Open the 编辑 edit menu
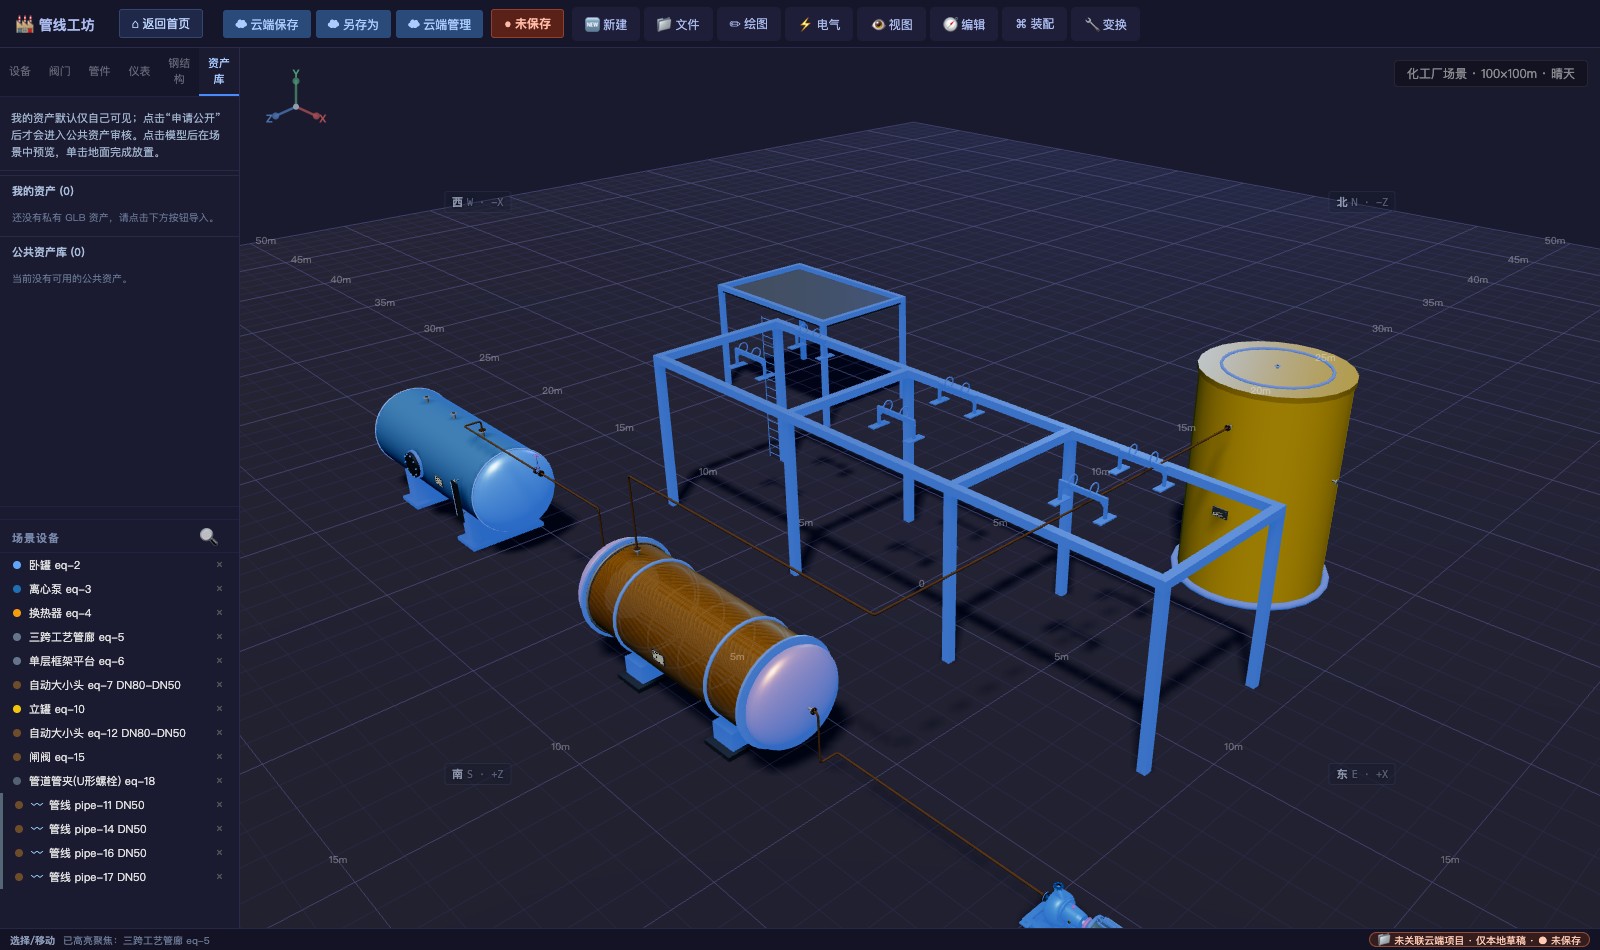 click(x=964, y=24)
